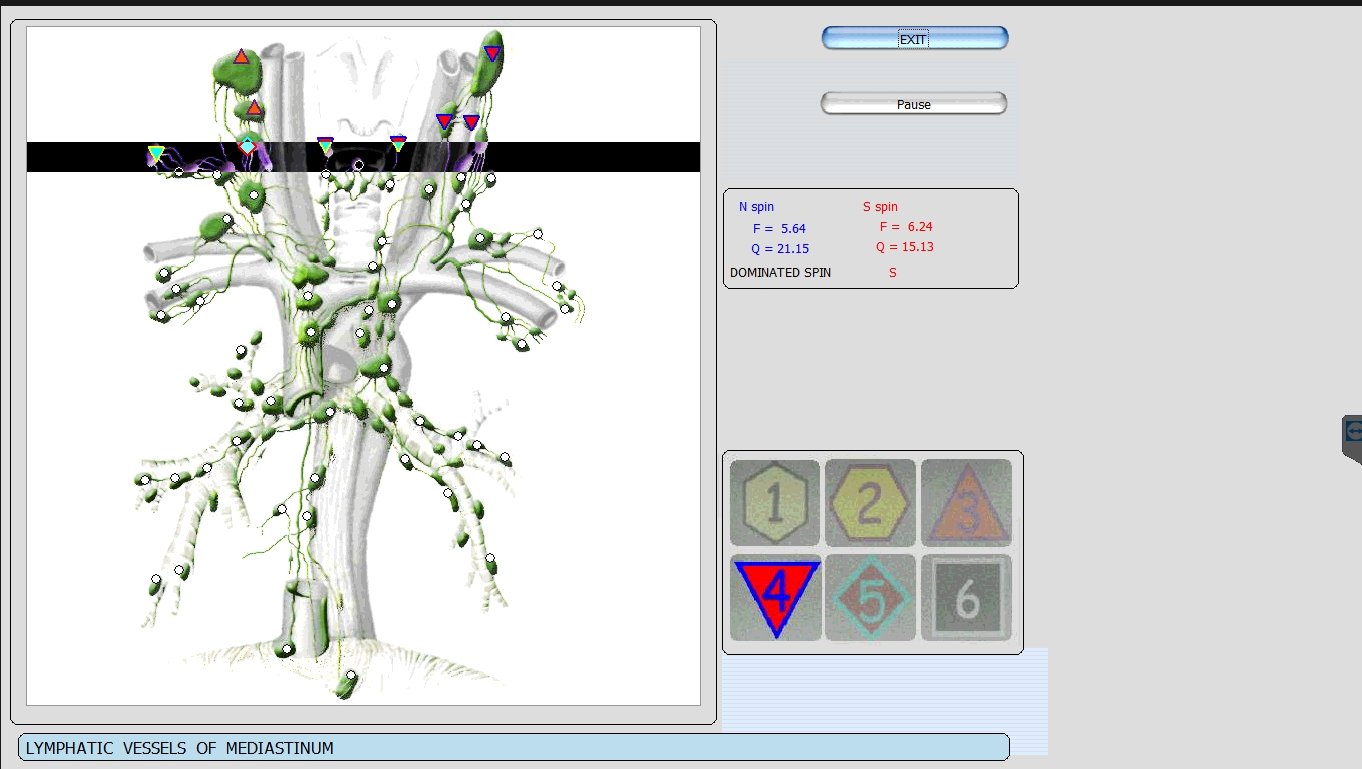Screen dimensions: 1362x769
Task: Click the red inverted triangle on top-right node
Action: coord(492,52)
